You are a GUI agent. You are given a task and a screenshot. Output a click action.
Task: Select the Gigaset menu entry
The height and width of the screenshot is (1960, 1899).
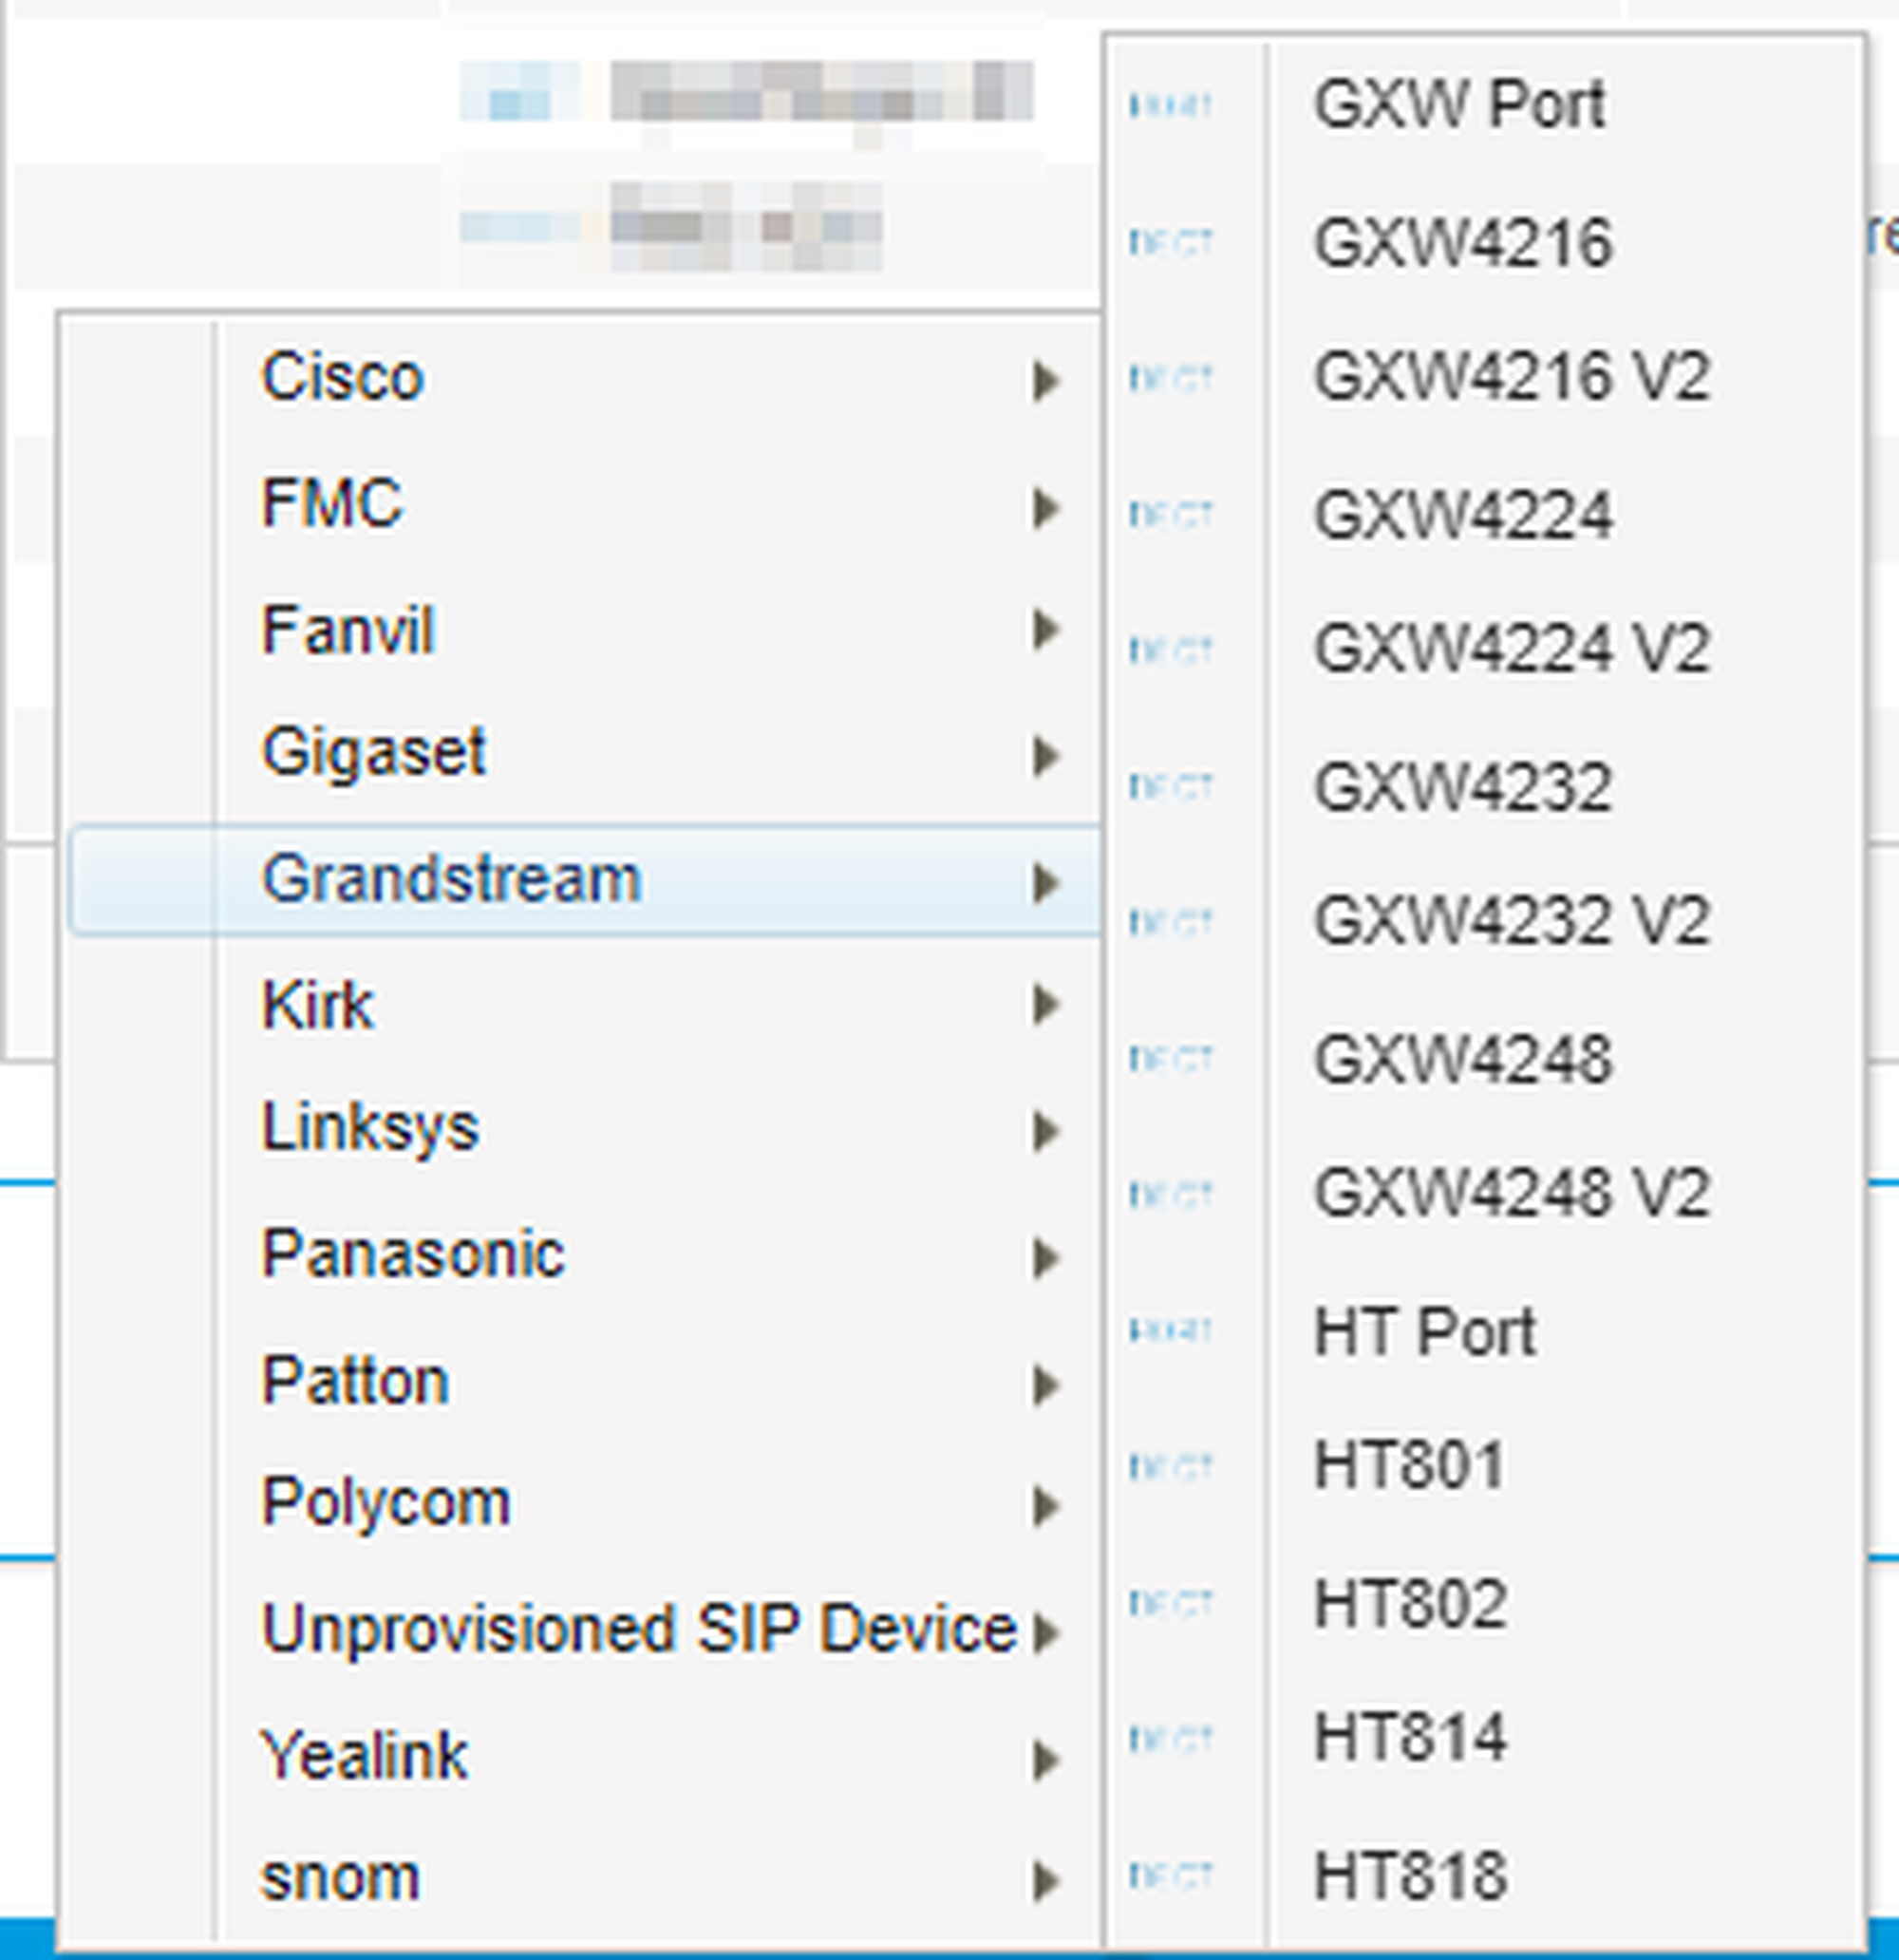click(373, 752)
